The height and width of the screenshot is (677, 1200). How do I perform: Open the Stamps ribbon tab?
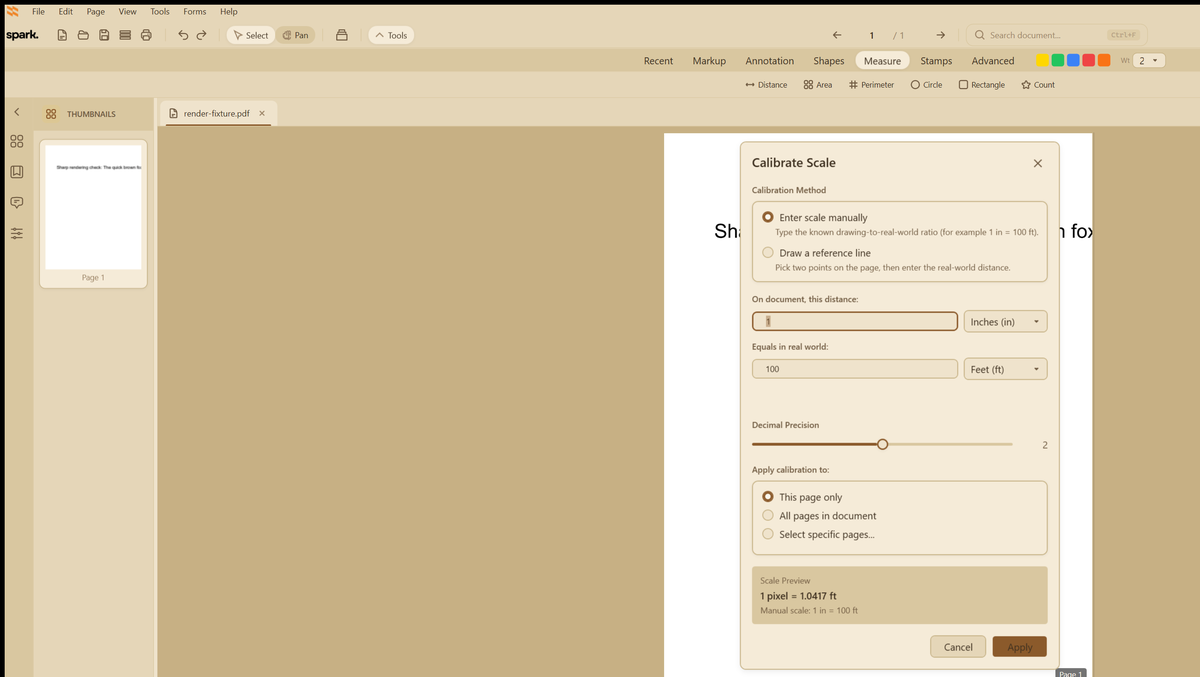pyautogui.click(x=936, y=61)
